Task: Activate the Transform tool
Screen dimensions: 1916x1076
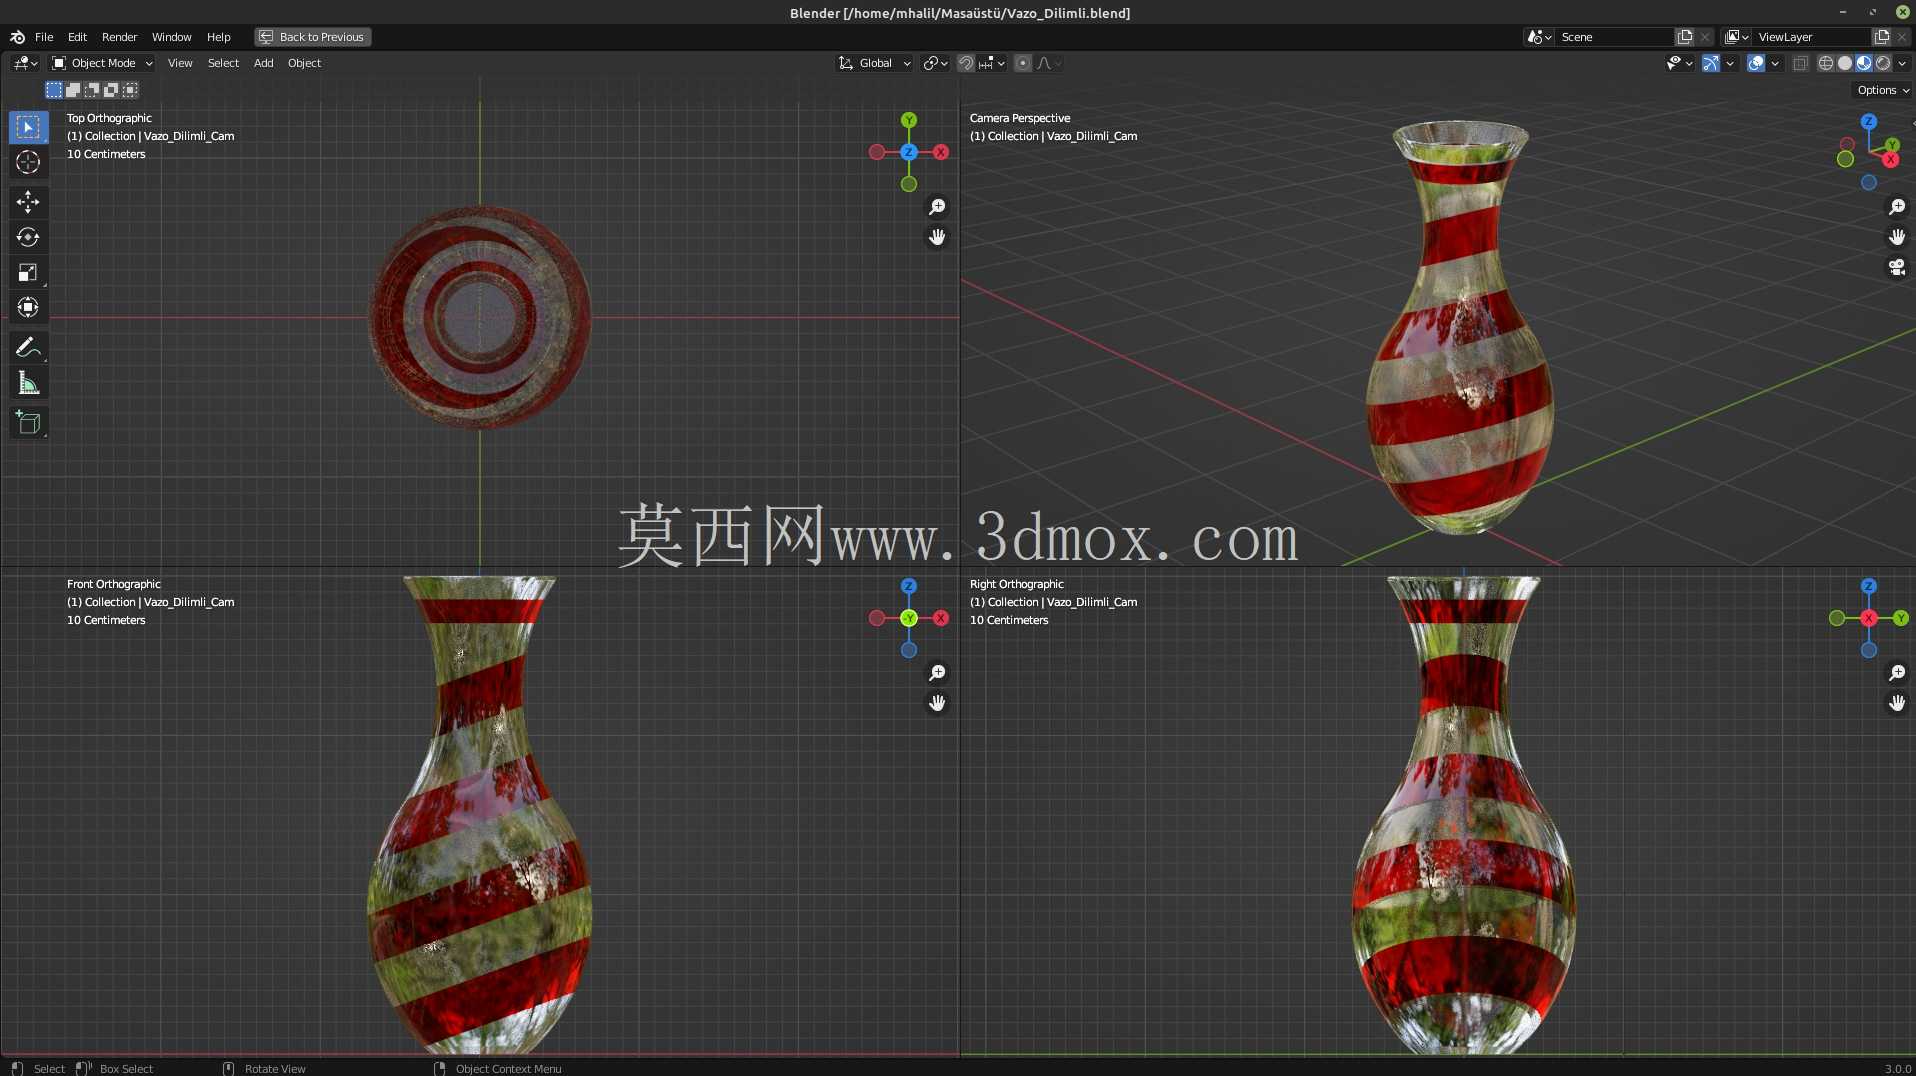Action: pyautogui.click(x=28, y=307)
